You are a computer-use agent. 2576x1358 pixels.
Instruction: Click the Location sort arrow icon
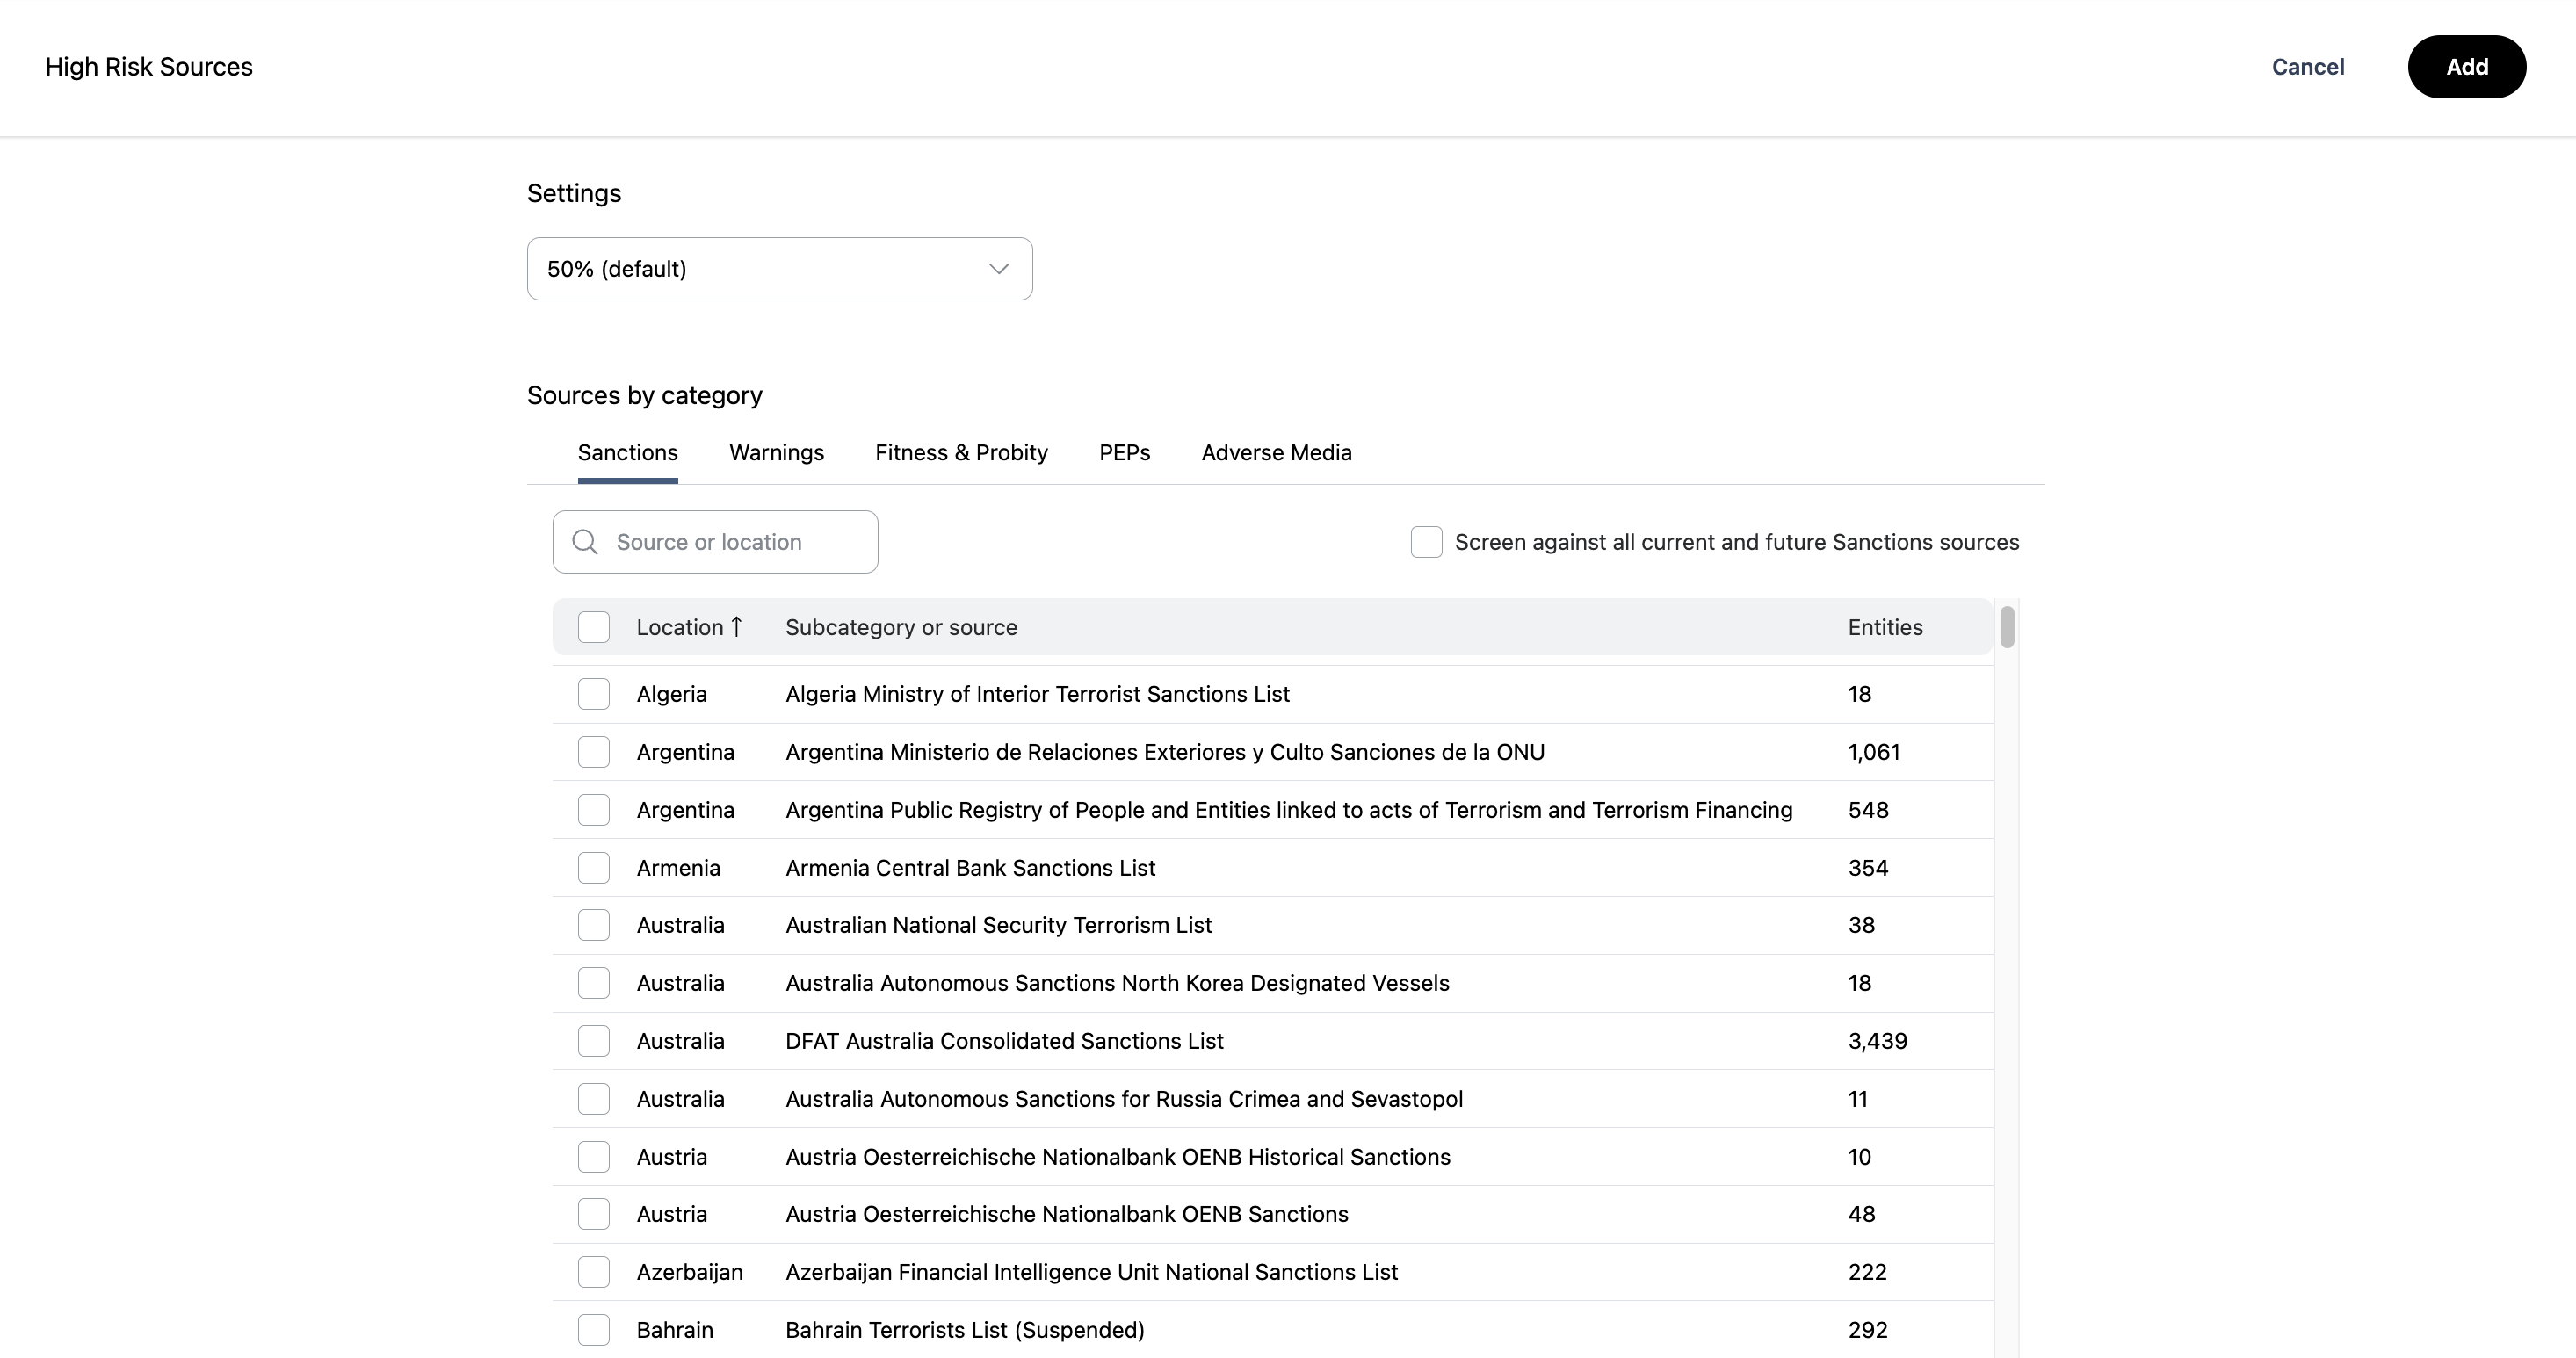point(737,627)
